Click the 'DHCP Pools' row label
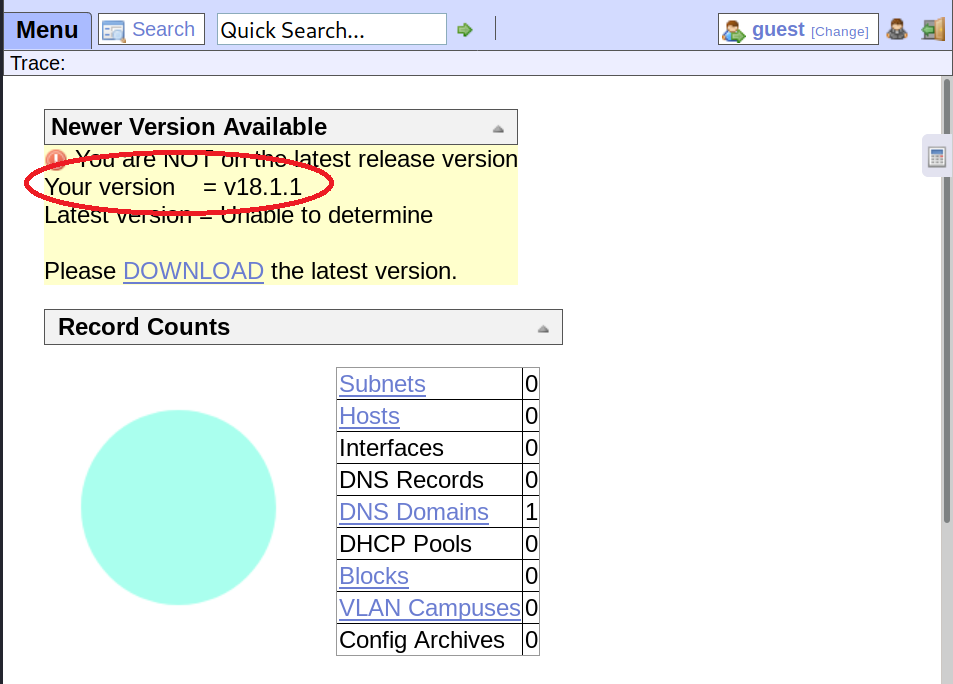953x684 pixels. click(405, 544)
